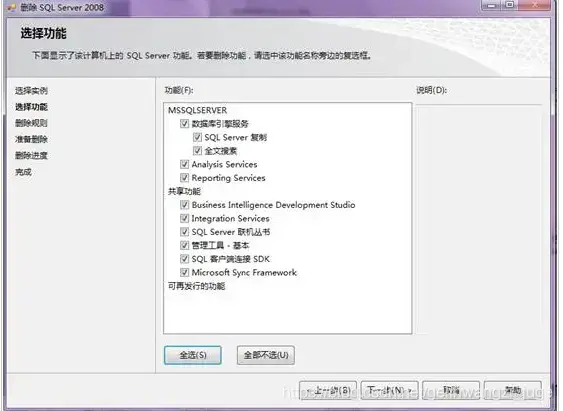Toggle the Microsoft Sync Framework checkbox

pyautogui.click(x=184, y=272)
